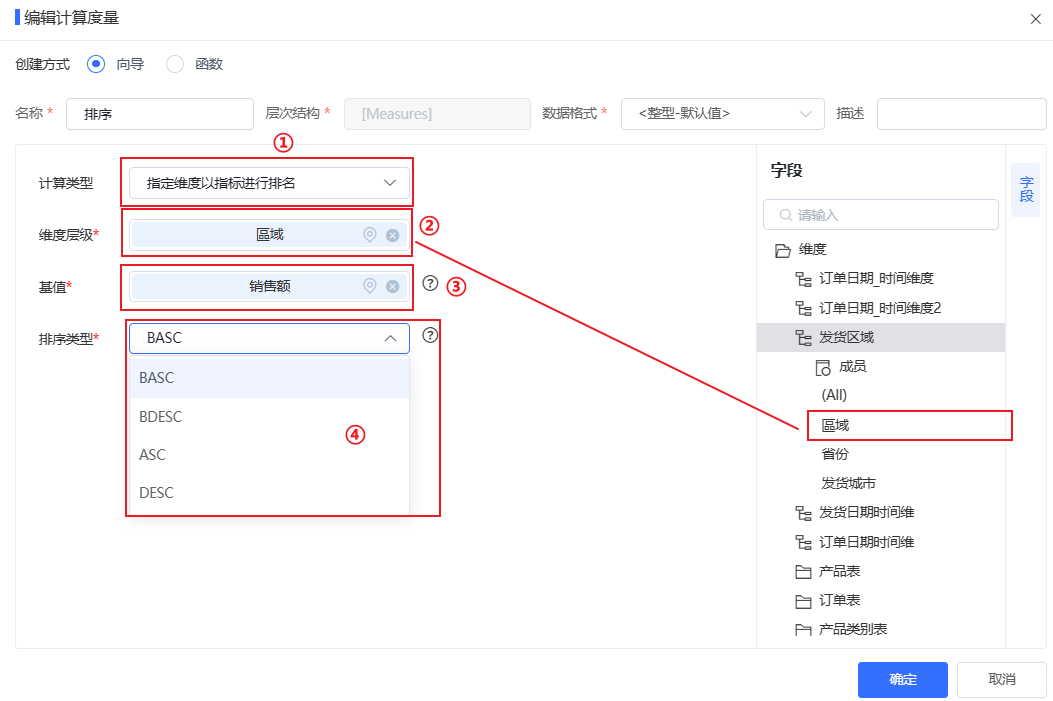
Task: Choose BASC from the sort type list
Action: (x=269, y=378)
